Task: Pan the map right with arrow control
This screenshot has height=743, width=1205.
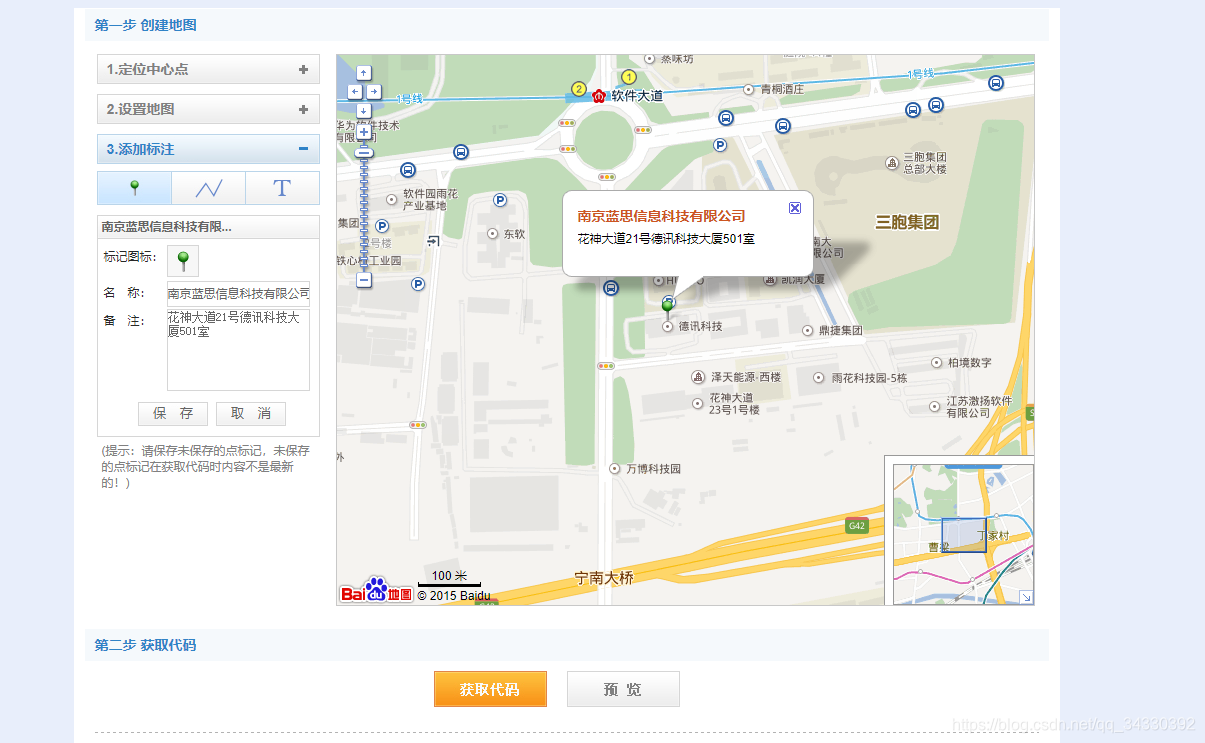Action: coord(373,91)
